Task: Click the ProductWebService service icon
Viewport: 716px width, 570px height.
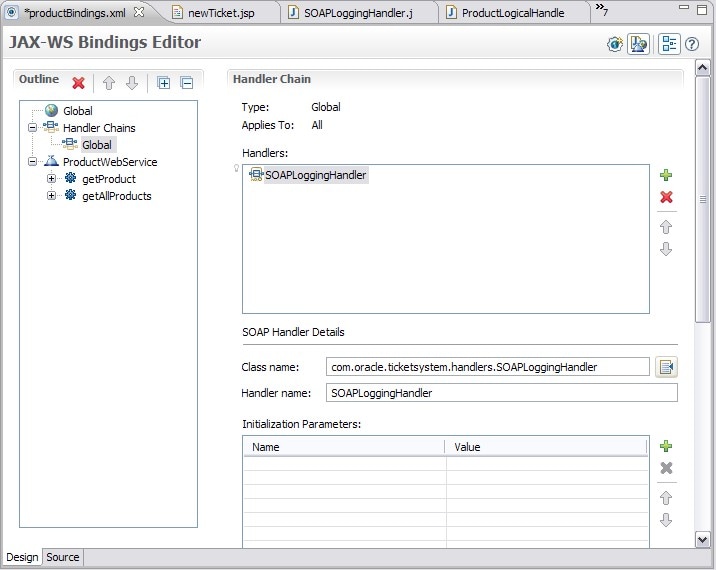Action: (x=51, y=161)
